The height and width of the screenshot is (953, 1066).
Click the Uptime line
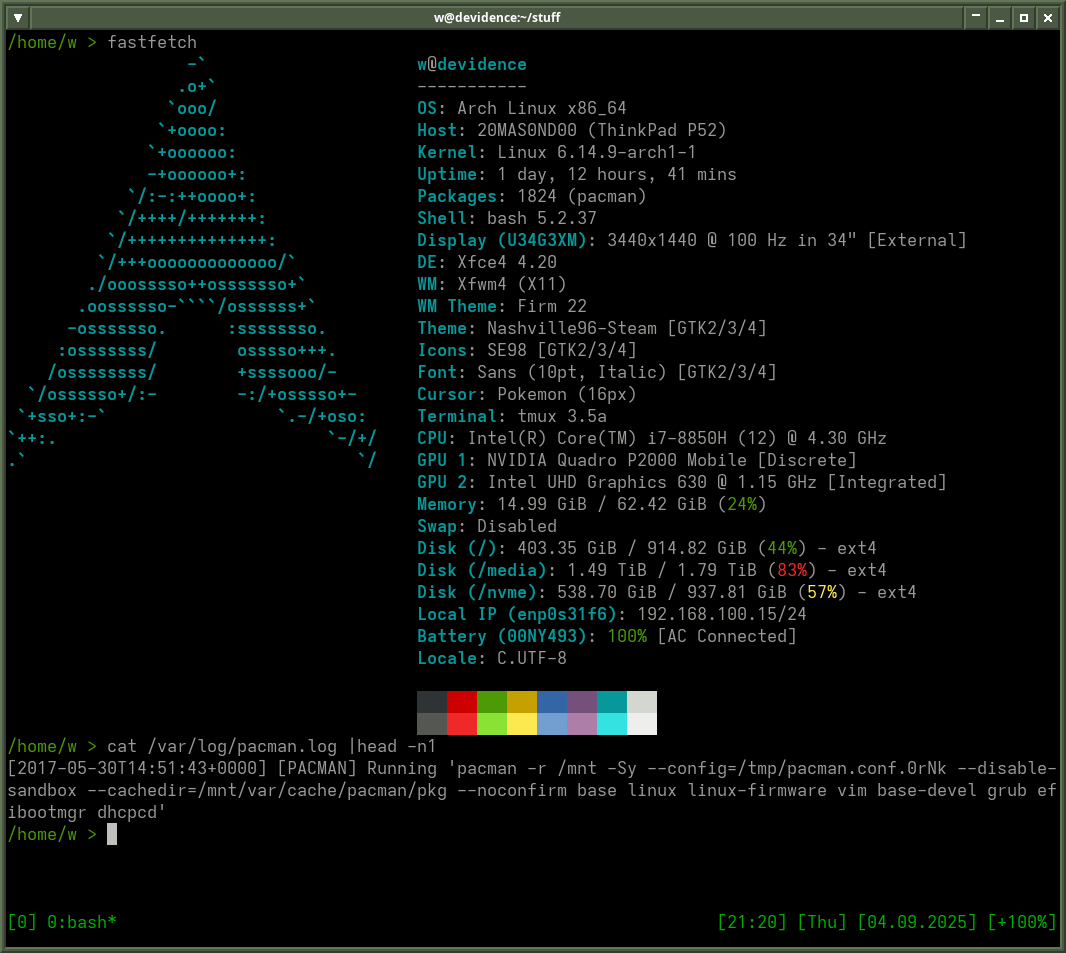click(577, 174)
